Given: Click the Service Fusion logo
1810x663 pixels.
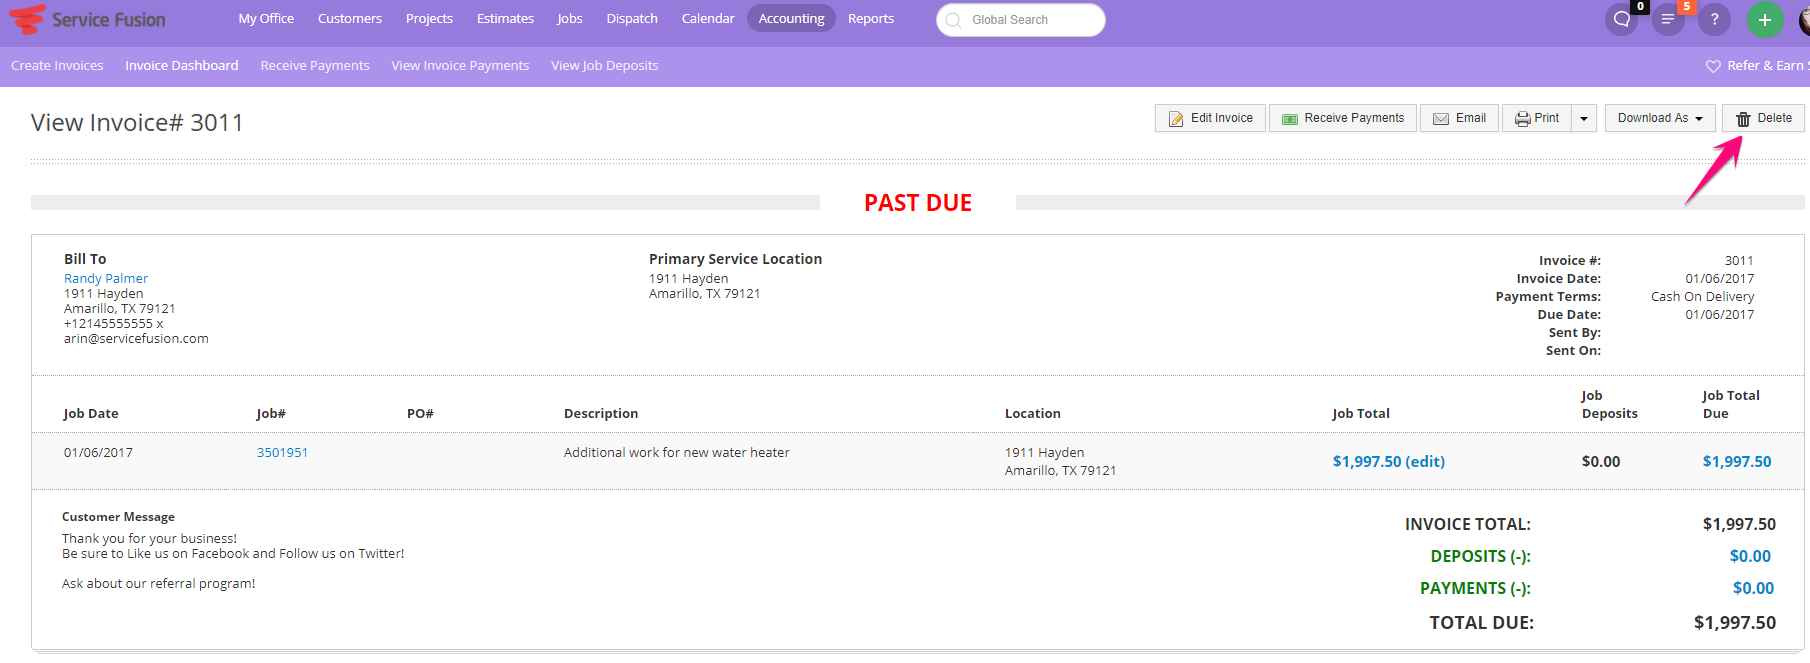Looking at the screenshot, I should coord(87,19).
